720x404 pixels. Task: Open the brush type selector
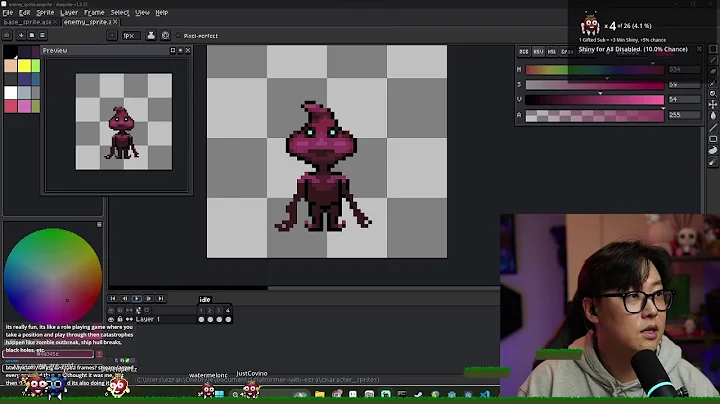click(112, 36)
